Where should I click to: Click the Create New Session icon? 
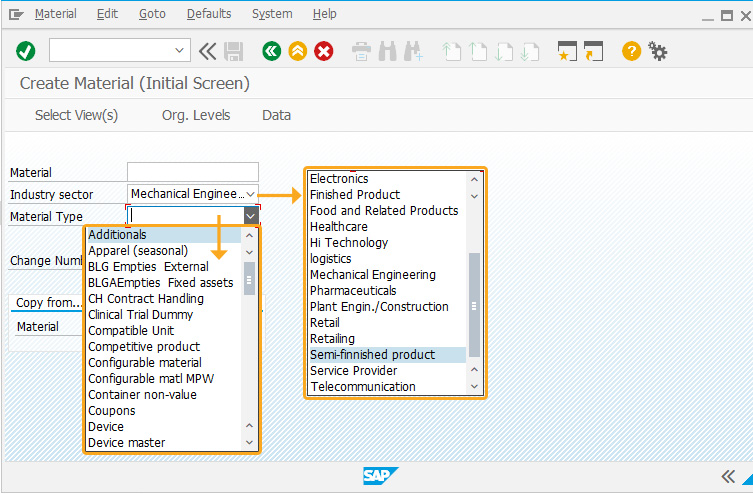[x=567, y=51]
